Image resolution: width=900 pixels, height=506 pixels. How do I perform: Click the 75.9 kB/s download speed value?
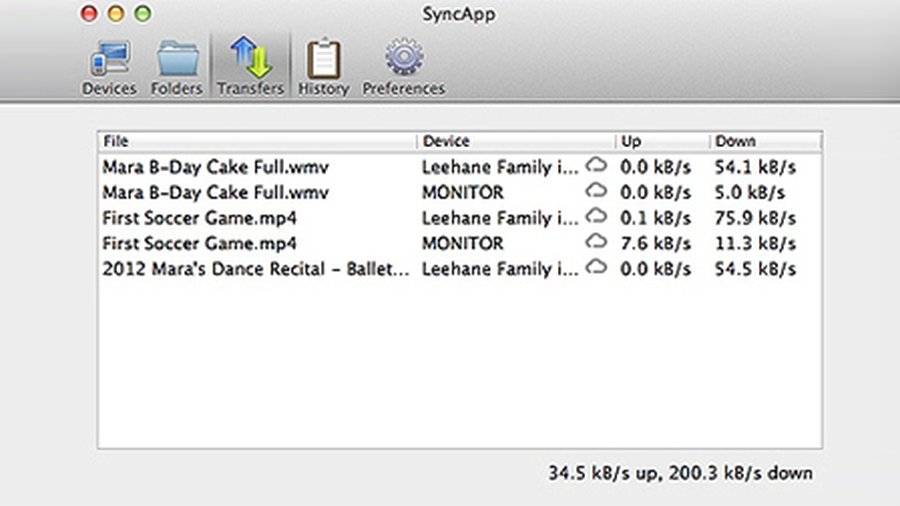[755, 217]
